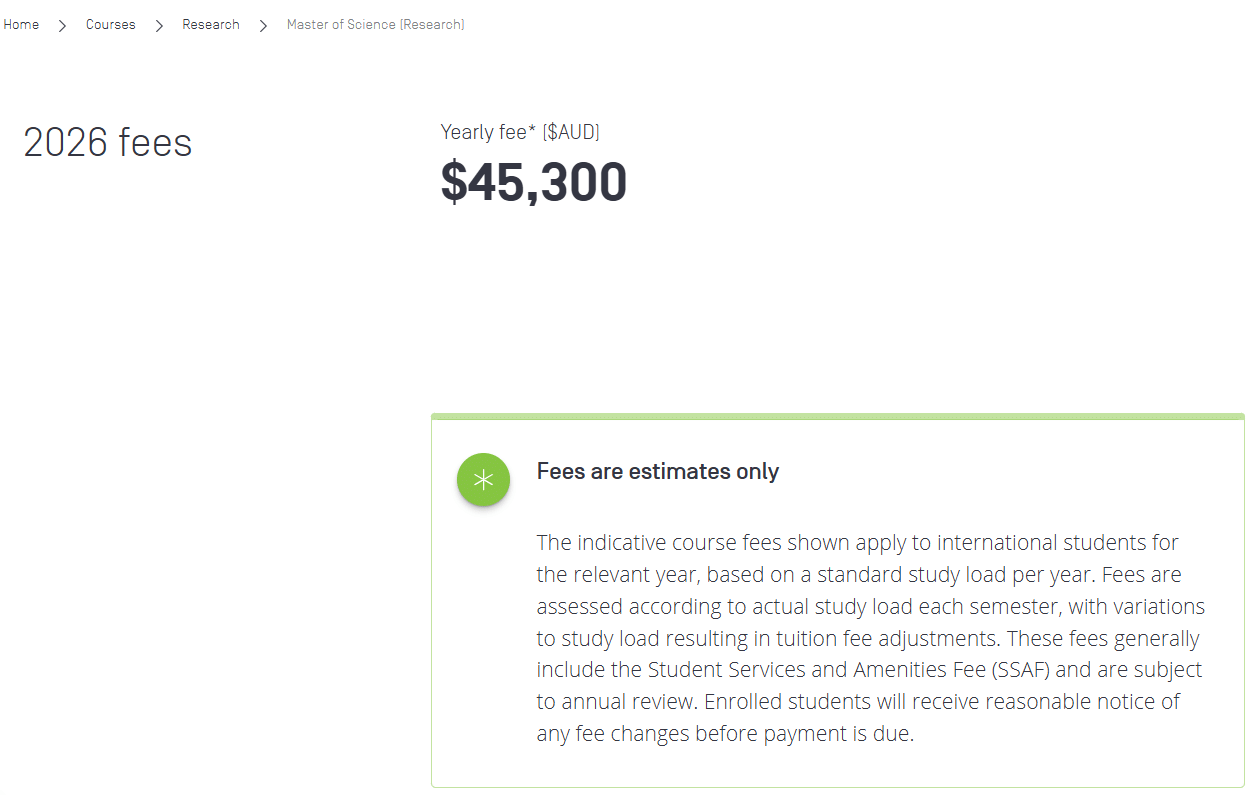The image size is (1258, 795).
Task: Click the "Fees are estimates only" heading
Action: pos(657,472)
